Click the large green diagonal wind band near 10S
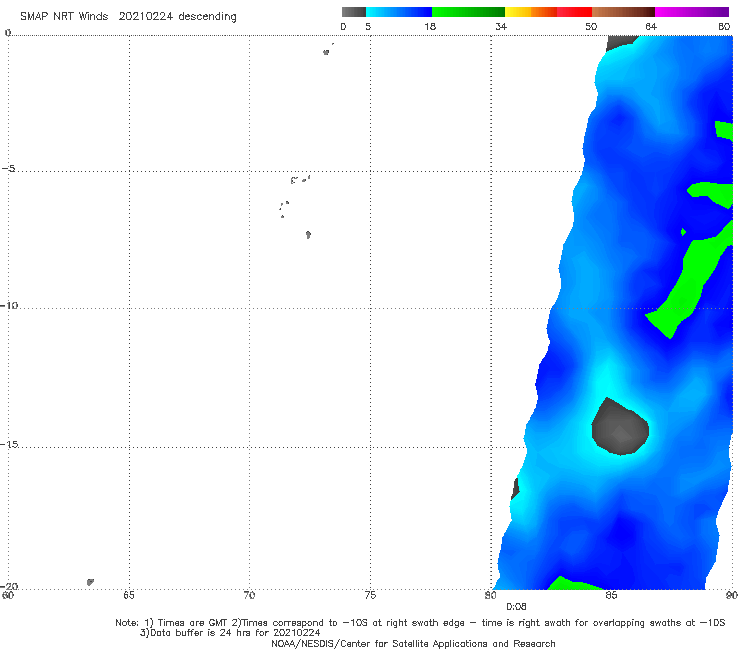The image size is (740, 650). (x=689, y=279)
